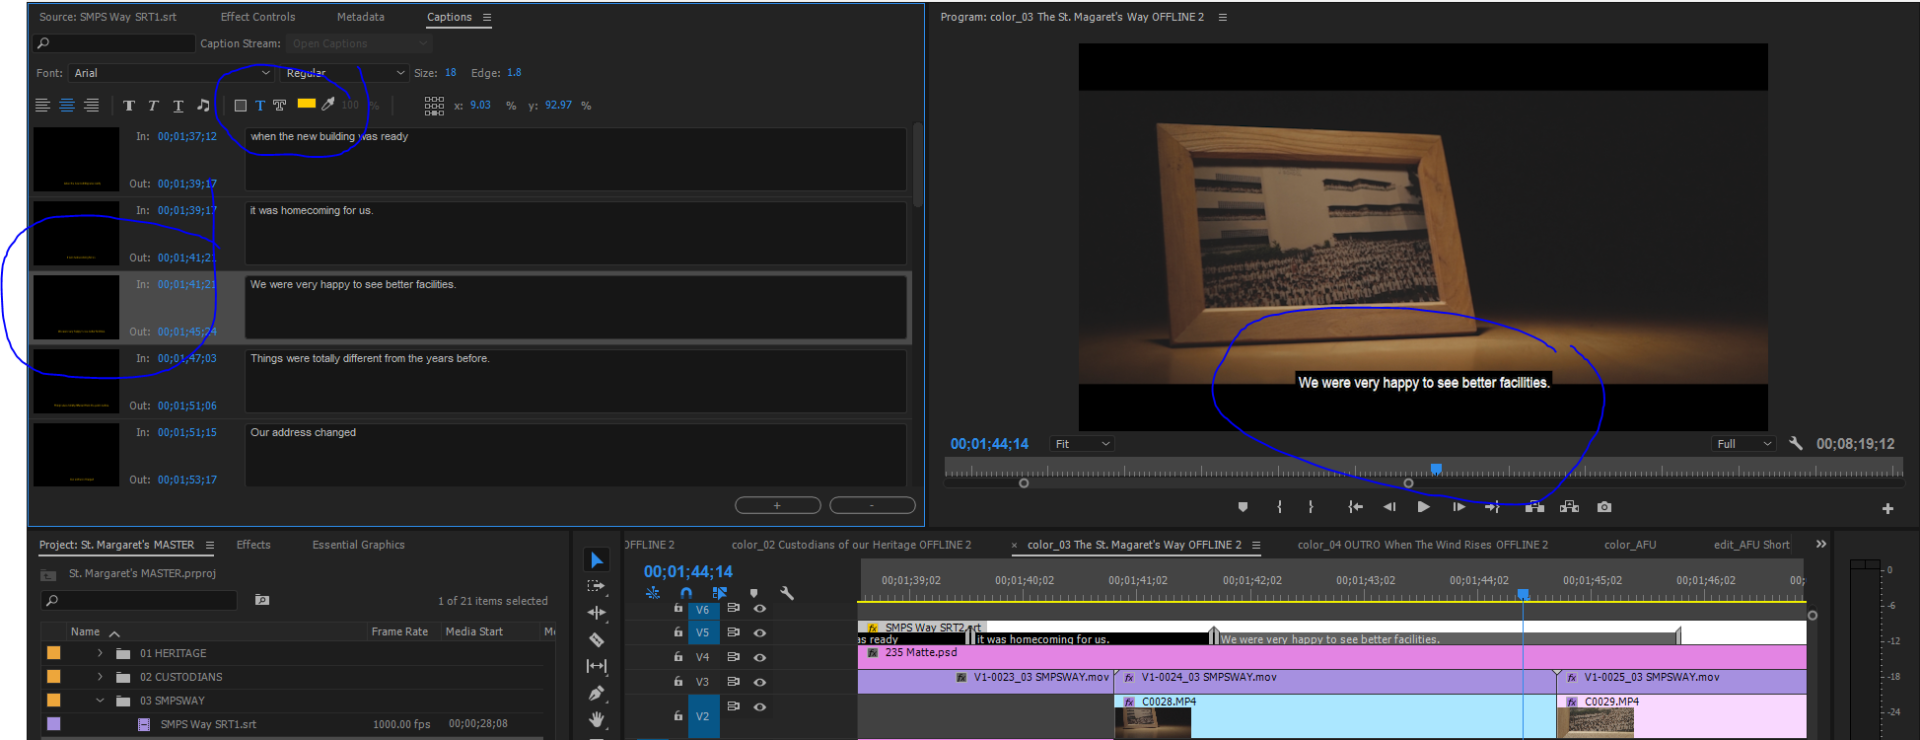Image resolution: width=1920 pixels, height=740 pixels.
Task: Insert a music note symbol in caption
Action: (x=203, y=105)
